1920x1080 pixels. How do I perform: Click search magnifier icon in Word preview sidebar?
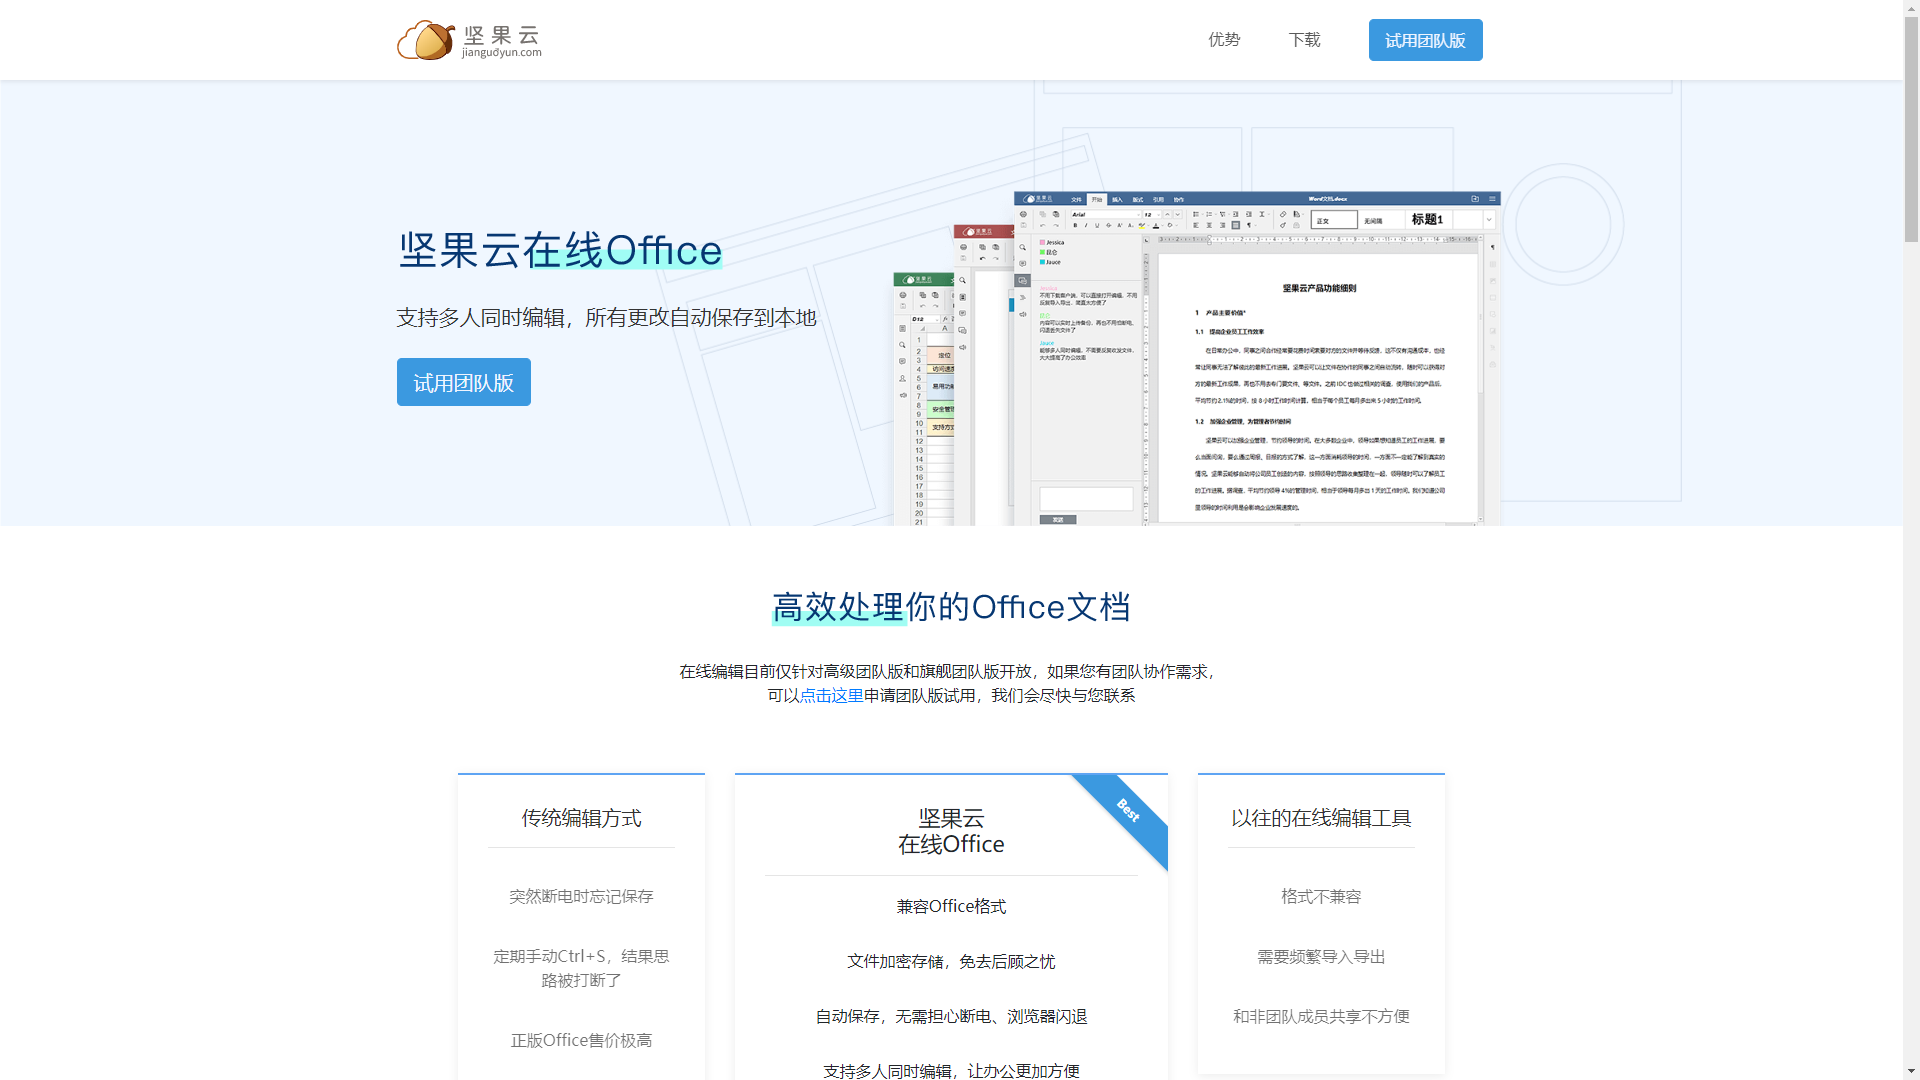pos(1022,247)
